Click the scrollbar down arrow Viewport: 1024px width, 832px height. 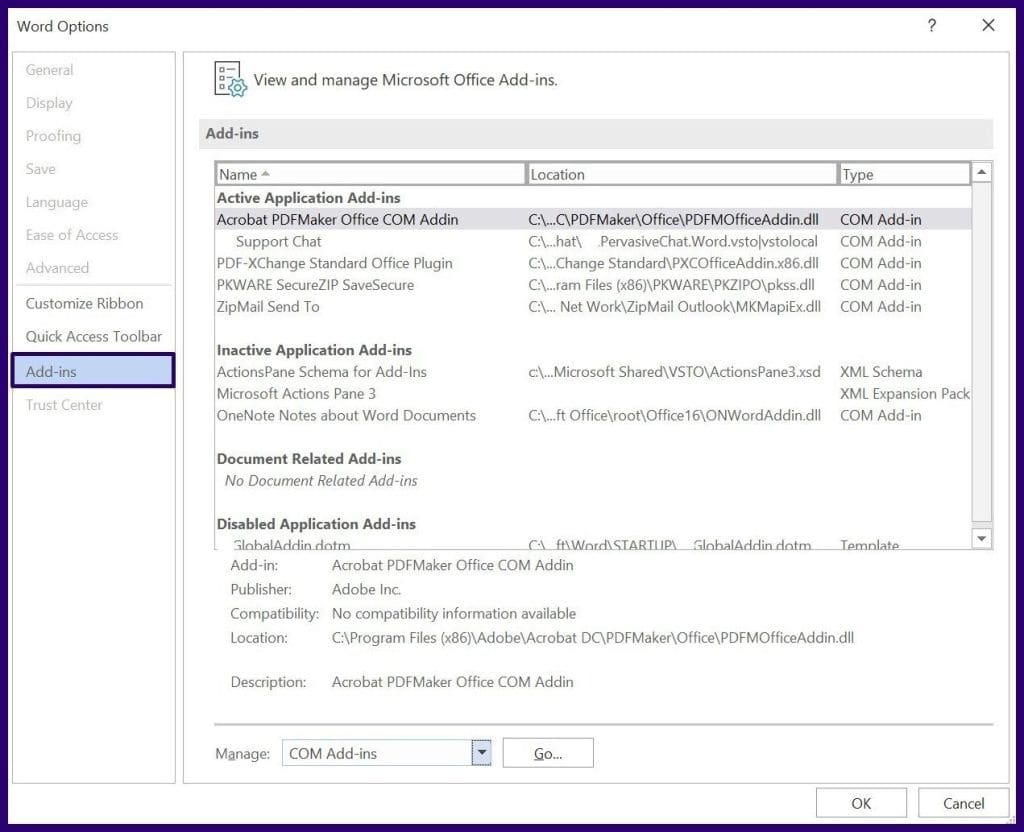981,538
